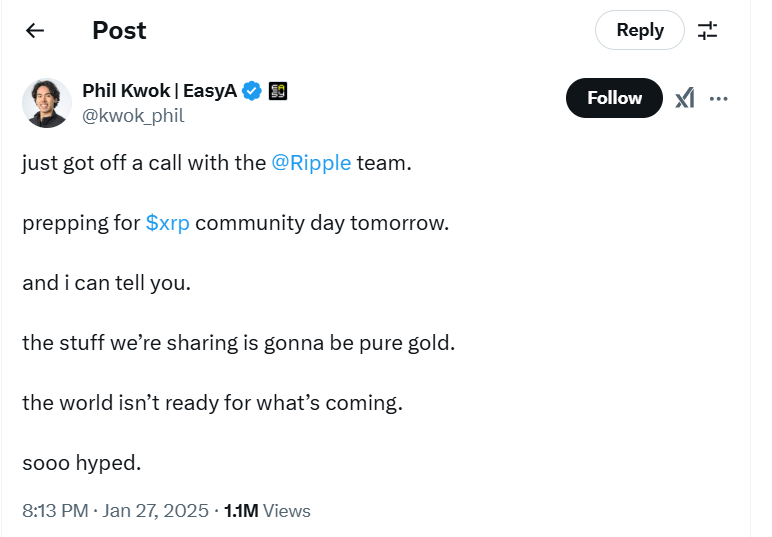
Task: Click the $xrp cashtag link
Action: pyautogui.click(x=166, y=223)
